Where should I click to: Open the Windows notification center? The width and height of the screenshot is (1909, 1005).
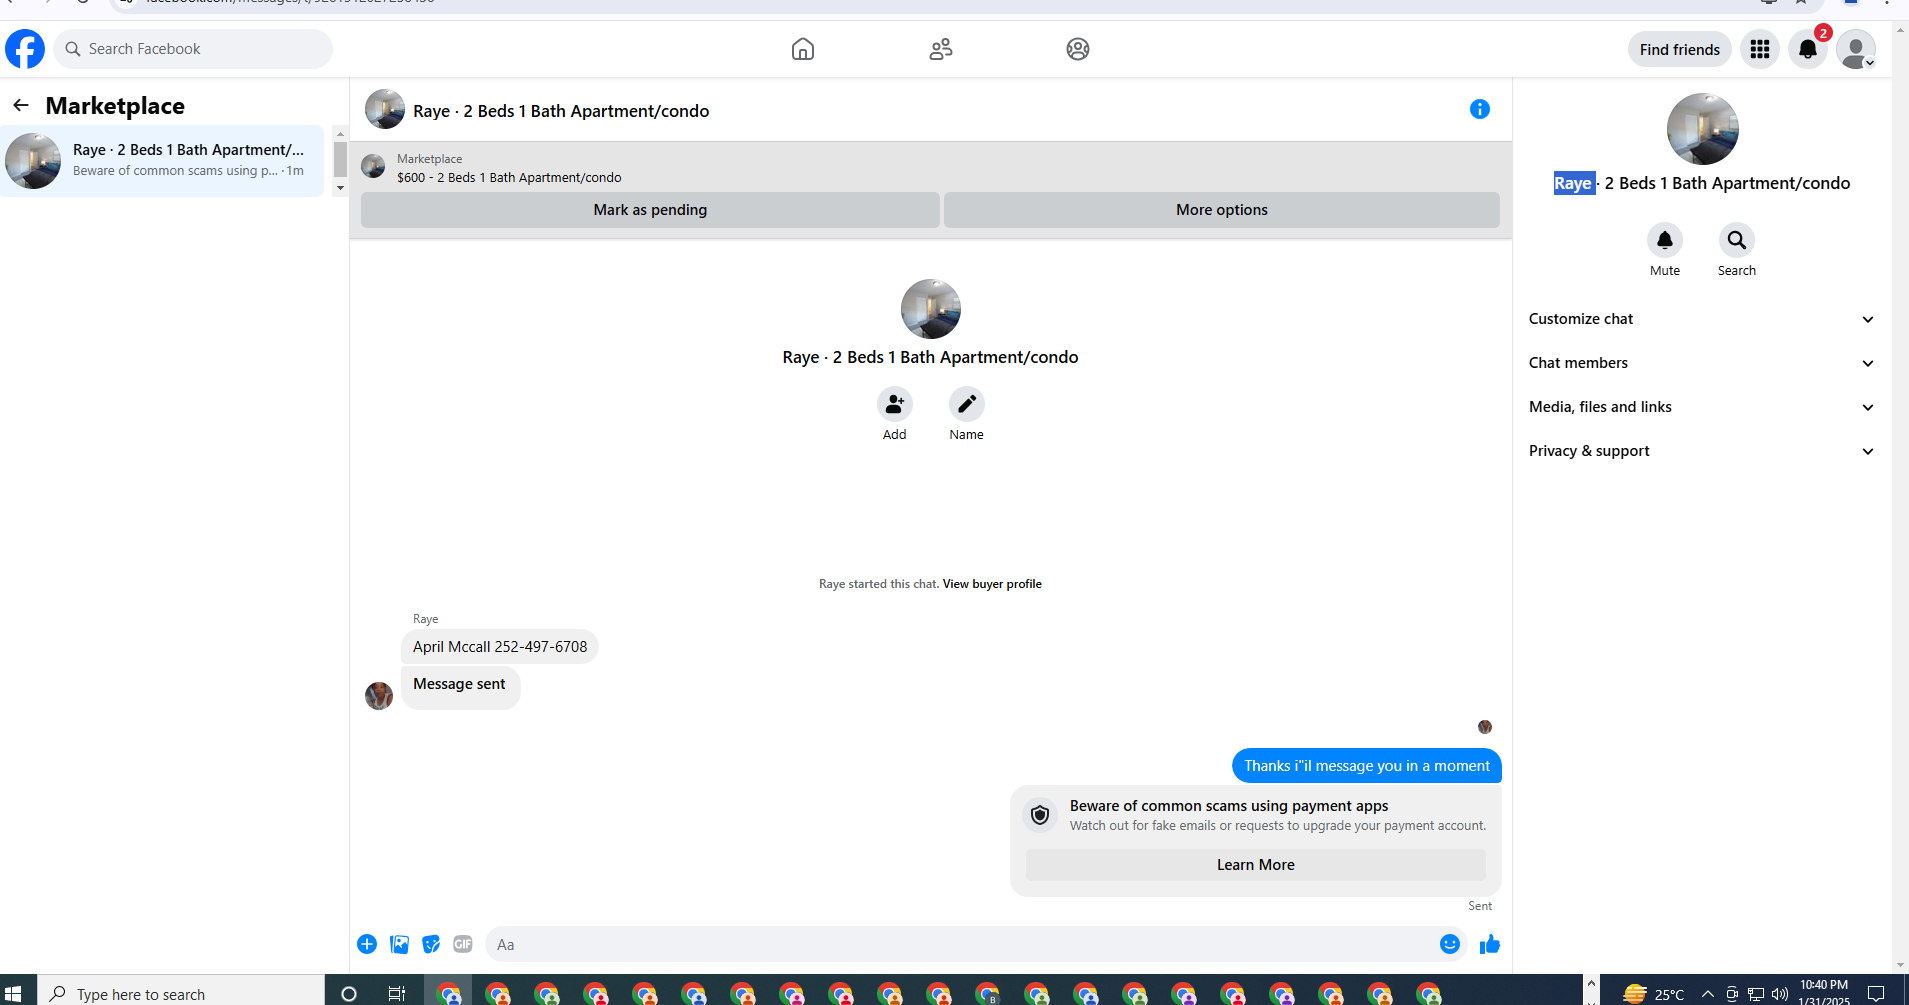click(x=1876, y=993)
